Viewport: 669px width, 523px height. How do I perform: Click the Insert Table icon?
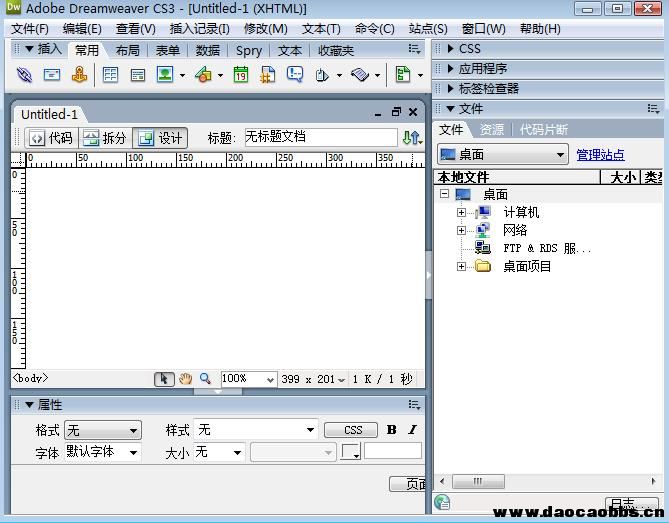coord(111,75)
